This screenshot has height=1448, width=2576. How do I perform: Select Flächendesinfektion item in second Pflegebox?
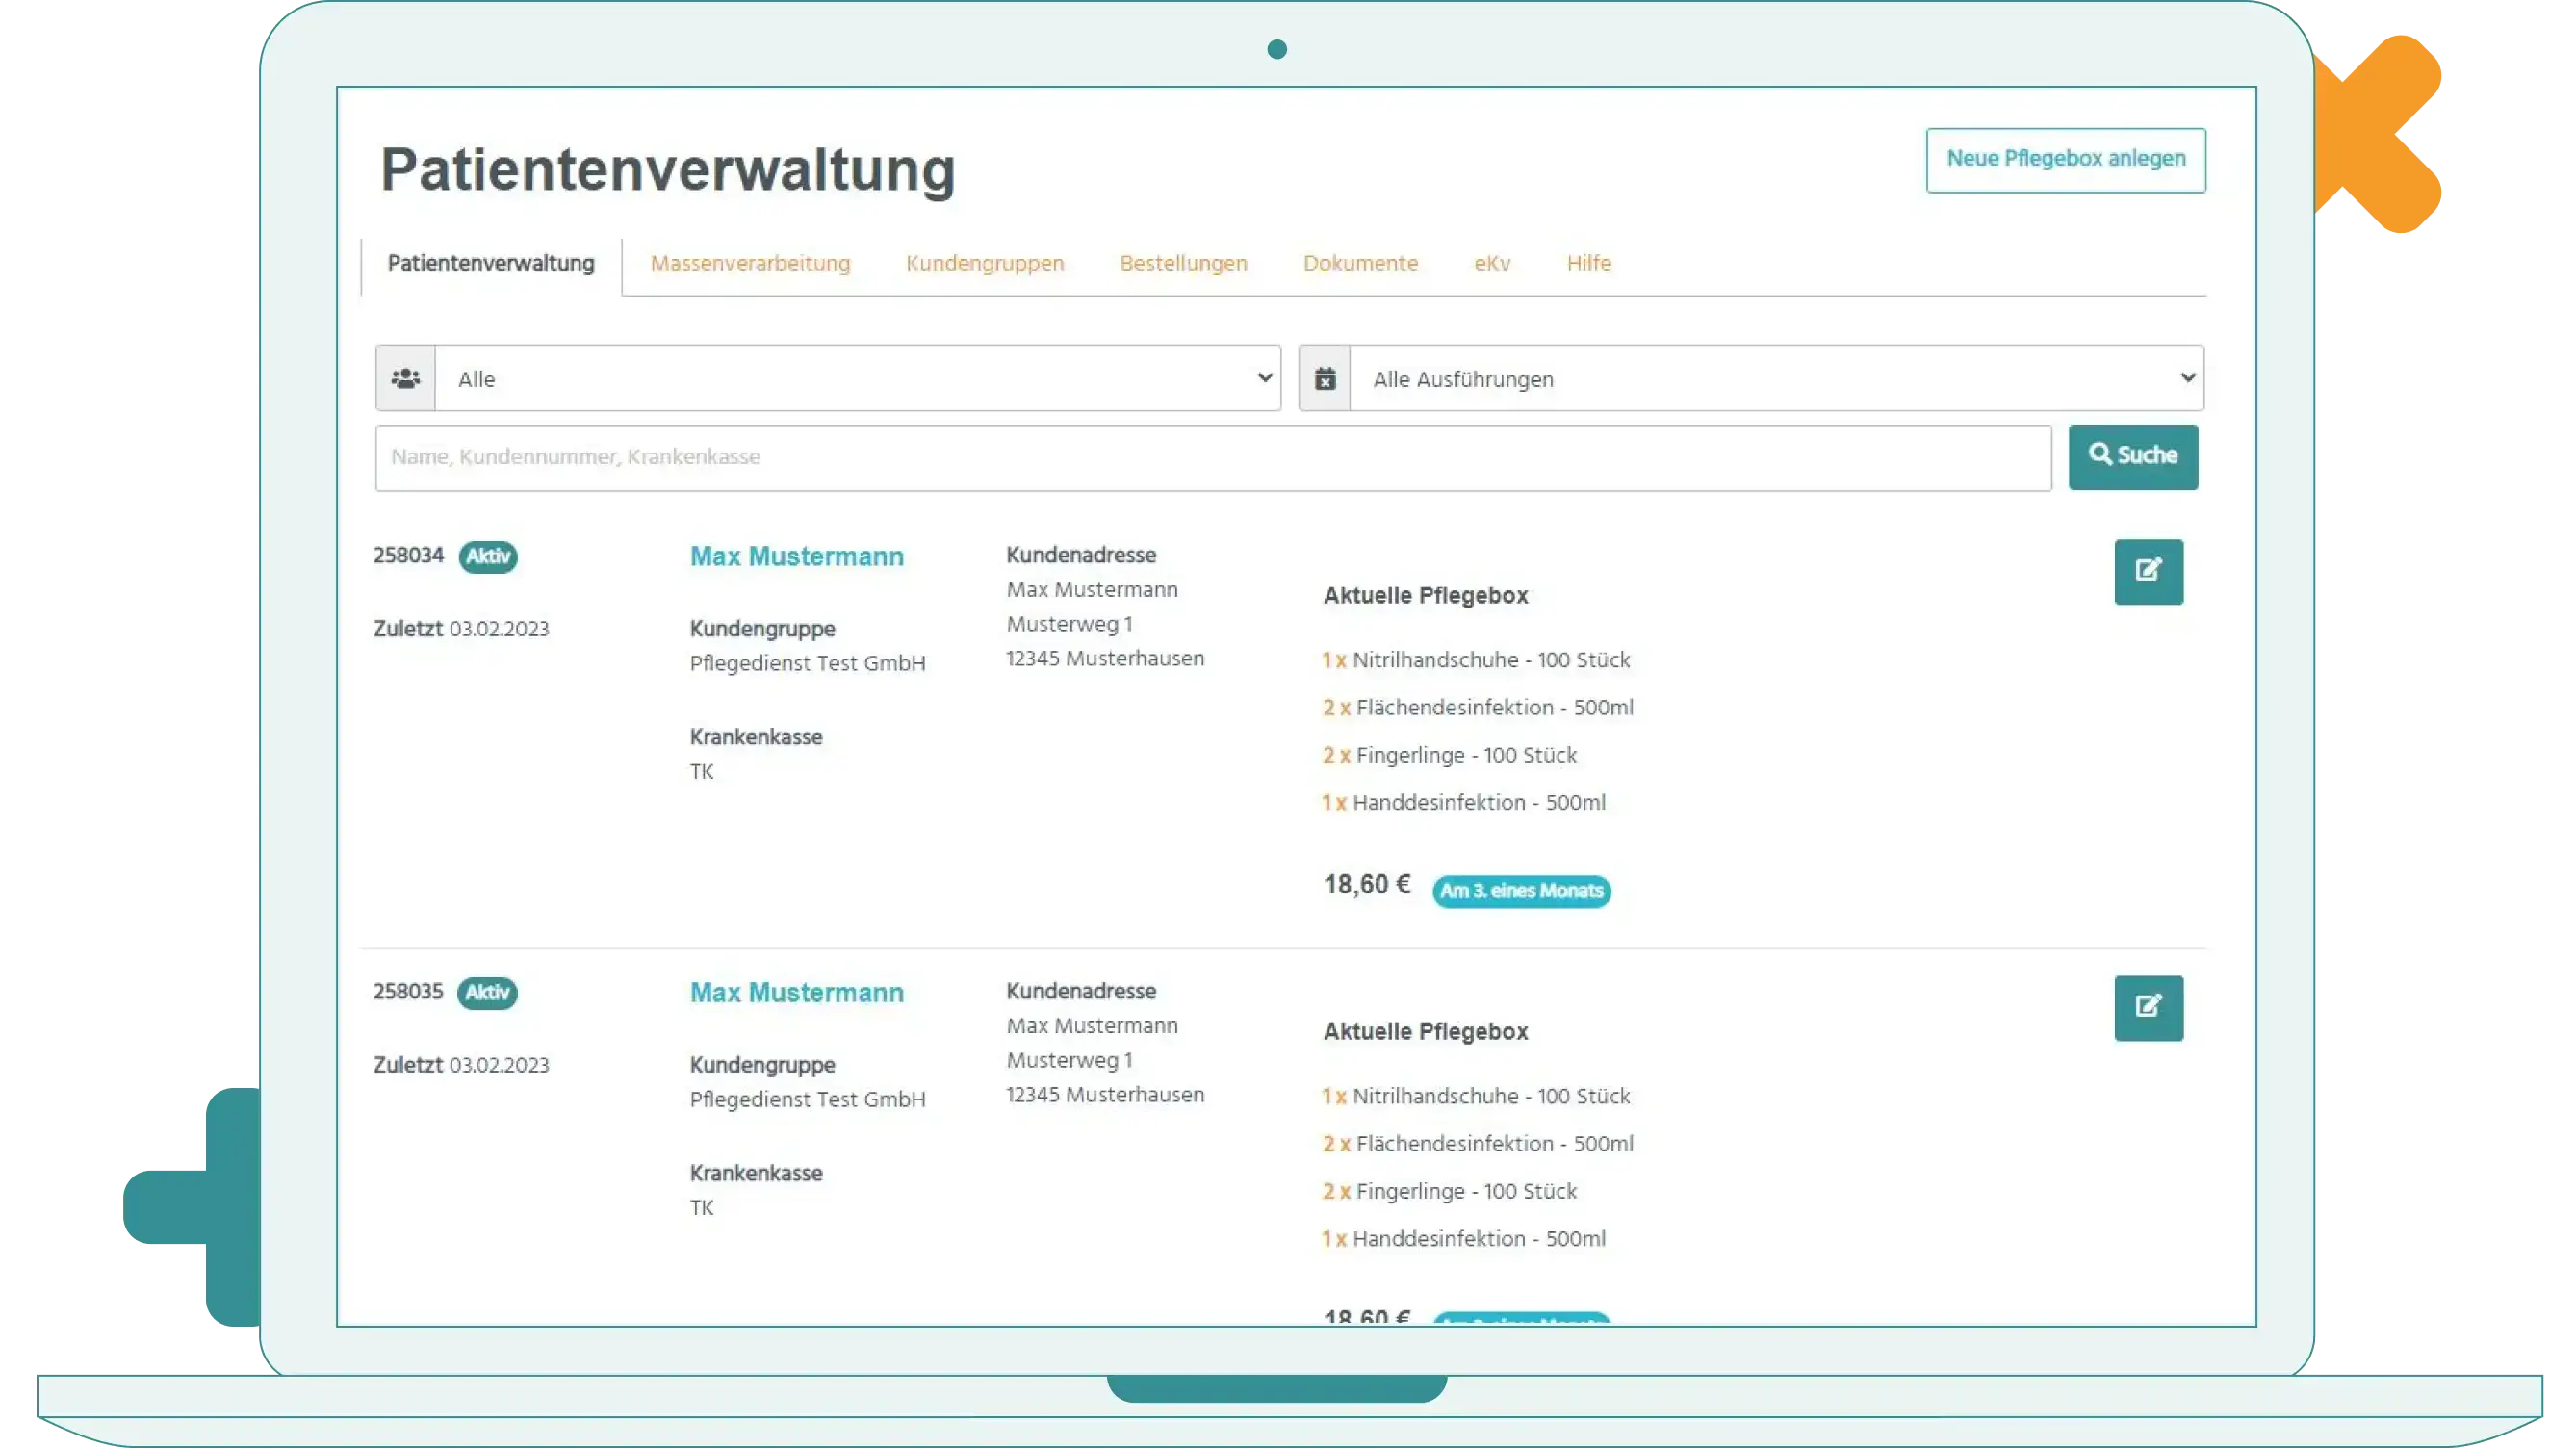click(x=1477, y=1144)
